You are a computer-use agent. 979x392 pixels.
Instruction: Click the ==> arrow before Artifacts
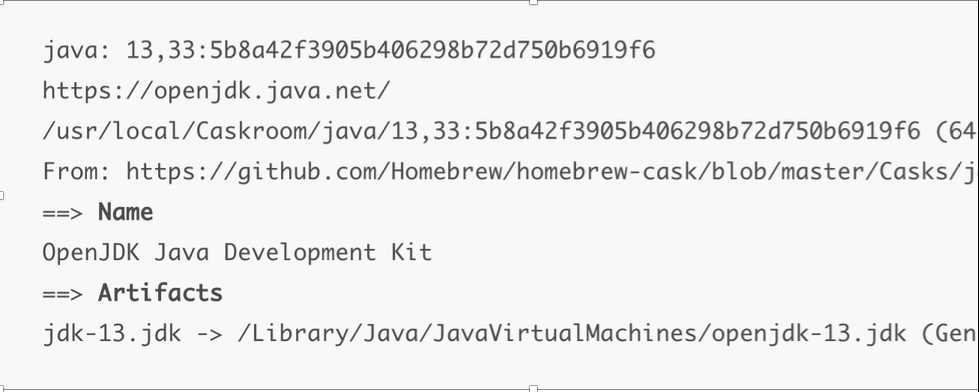click(x=63, y=293)
